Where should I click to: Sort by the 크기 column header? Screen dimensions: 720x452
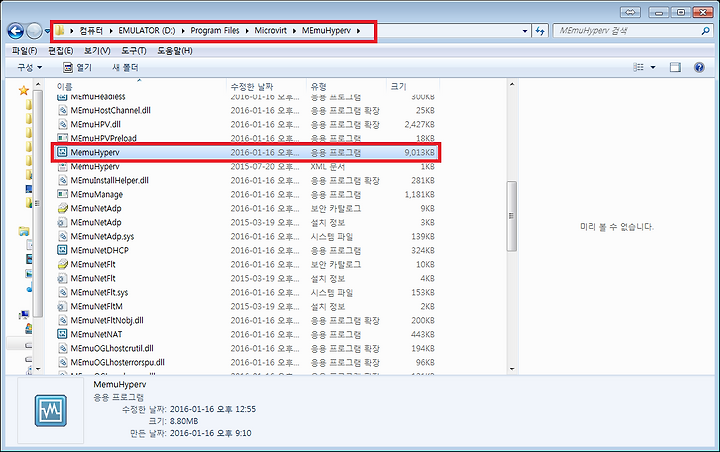coord(413,86)
